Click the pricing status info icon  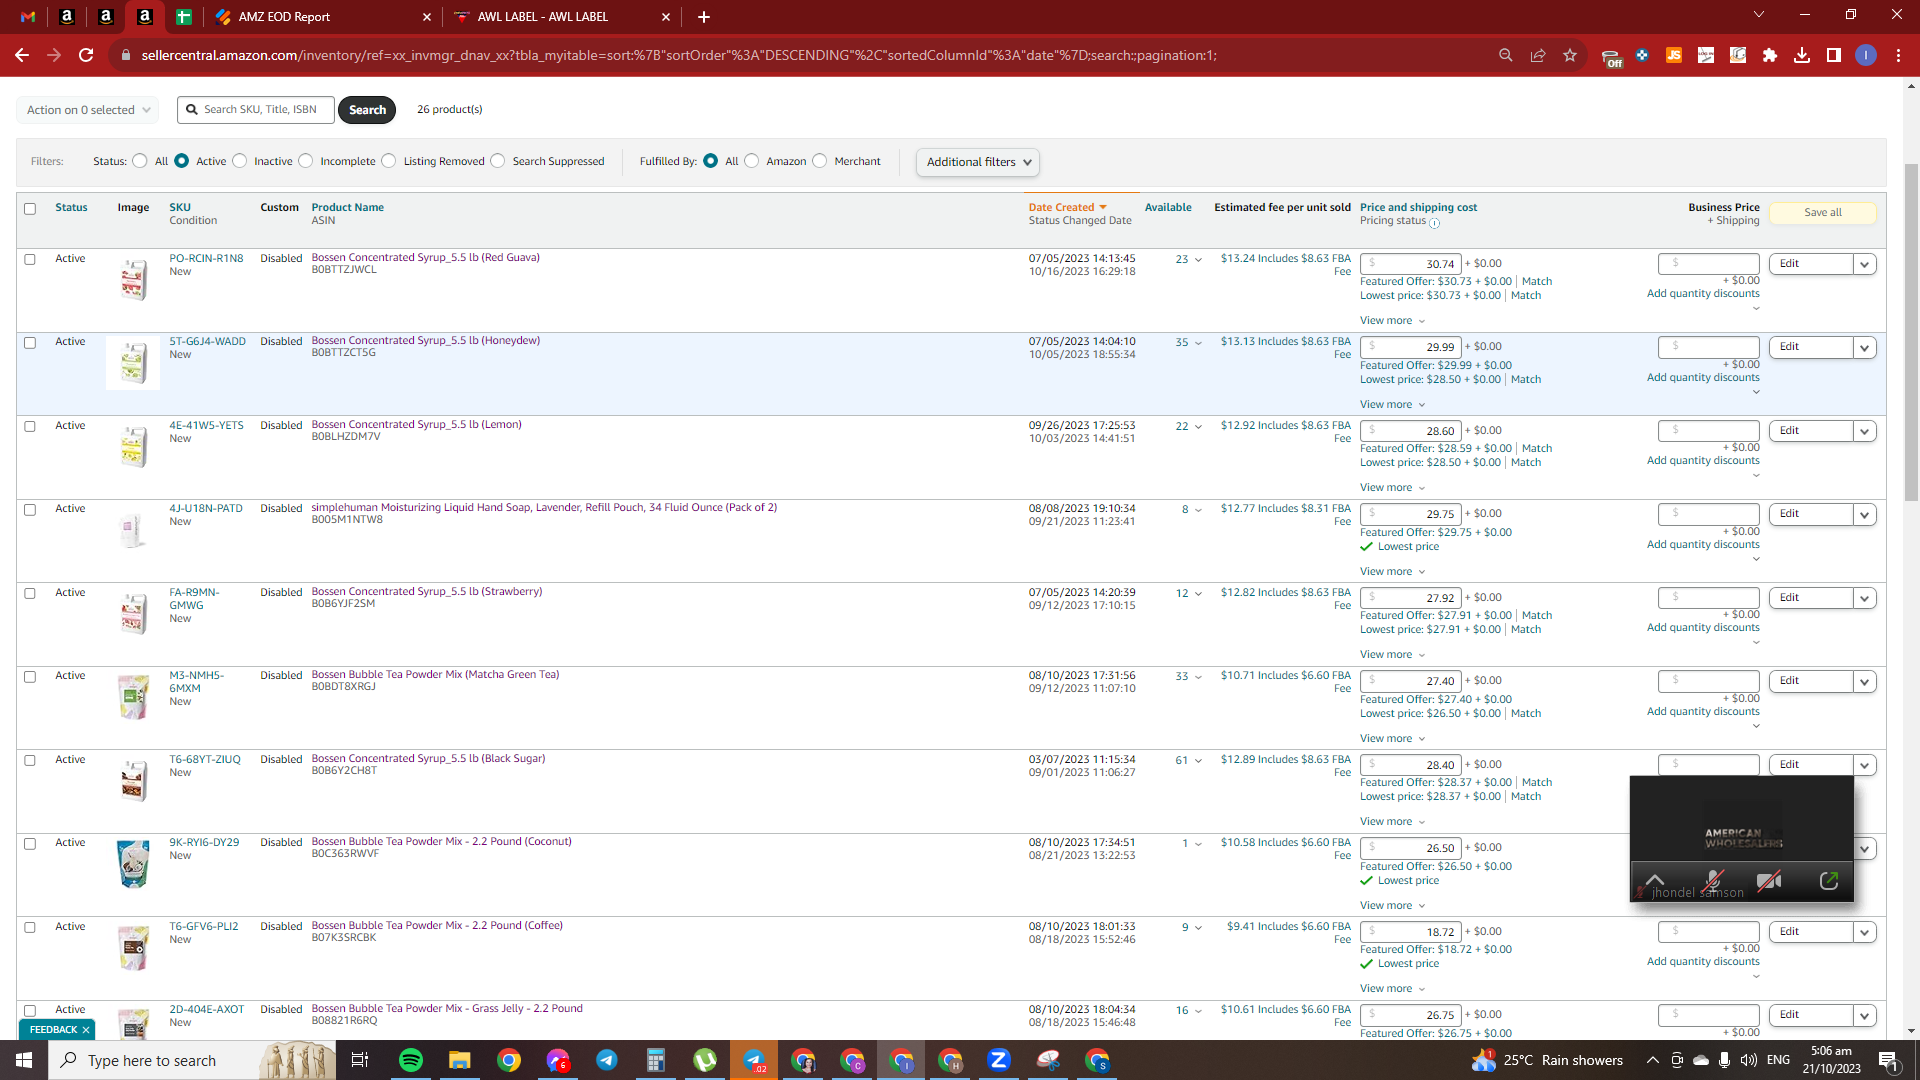coord(1435,223)
